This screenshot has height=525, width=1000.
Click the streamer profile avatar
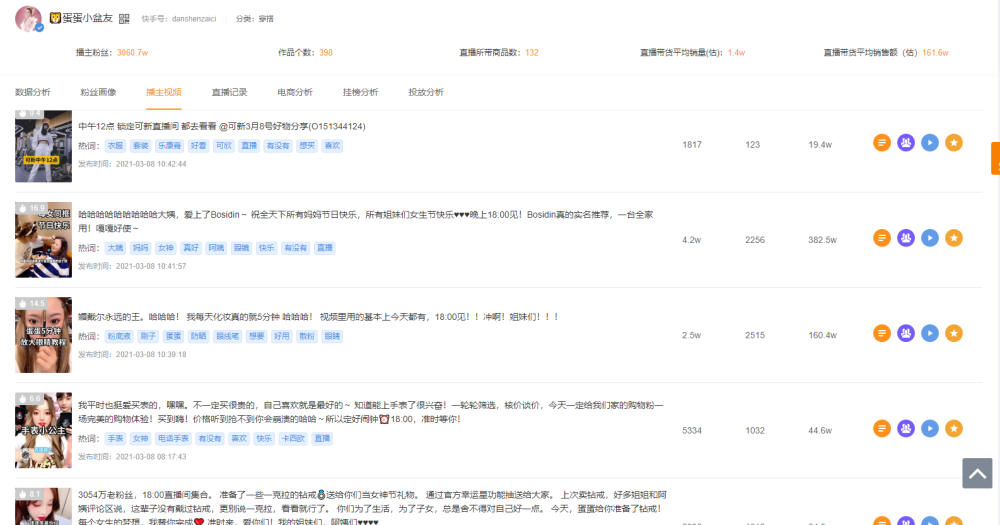click(x=29, y=19)
